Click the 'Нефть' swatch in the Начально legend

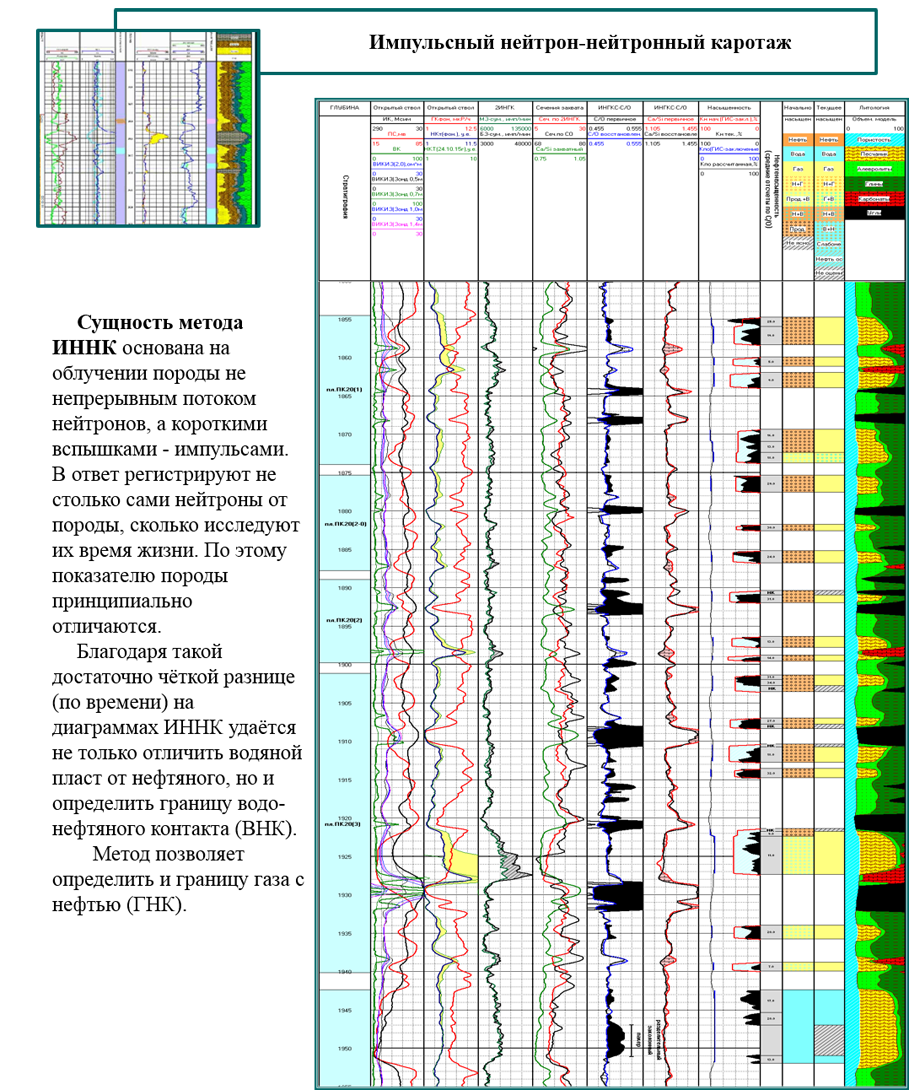coord(798,140)
